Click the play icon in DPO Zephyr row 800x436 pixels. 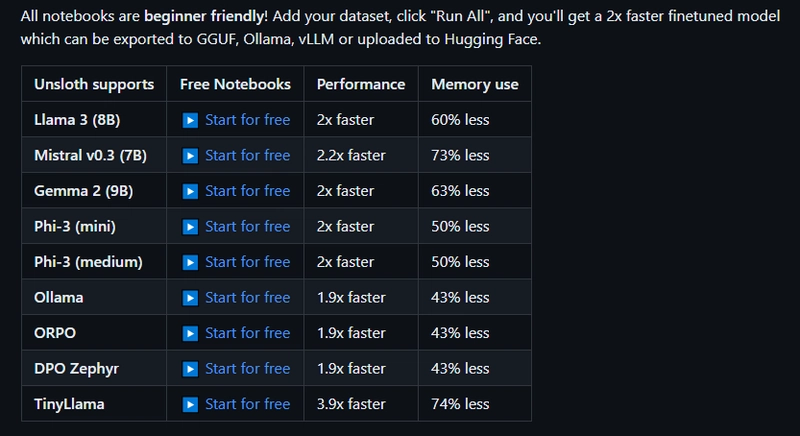[190, 369]
